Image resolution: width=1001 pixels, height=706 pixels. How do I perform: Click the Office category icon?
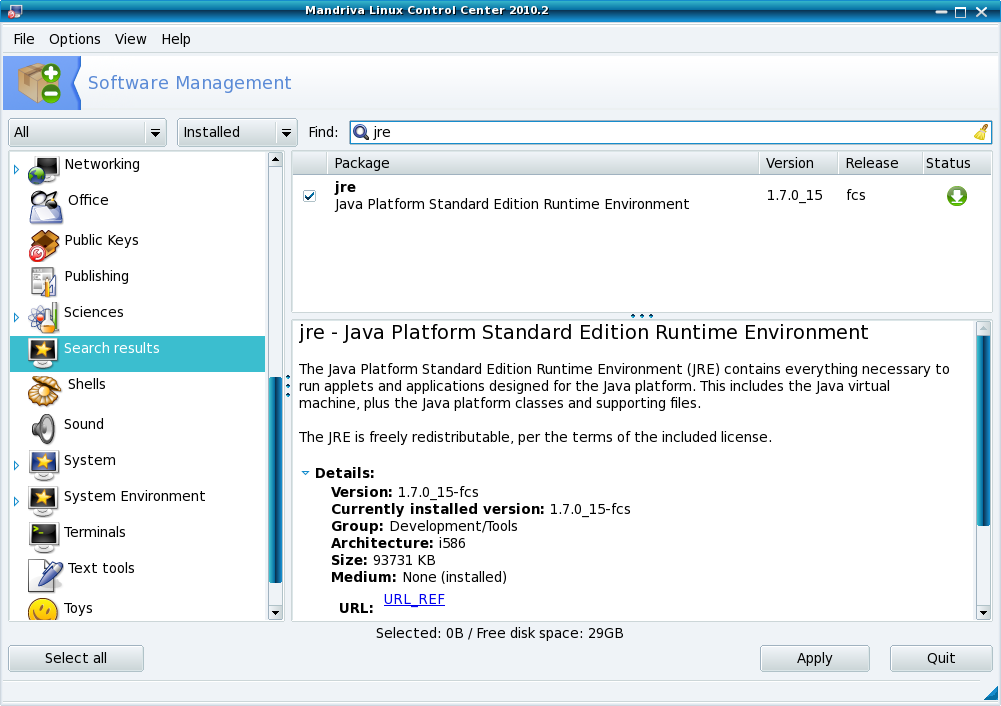tap(46, 205)
